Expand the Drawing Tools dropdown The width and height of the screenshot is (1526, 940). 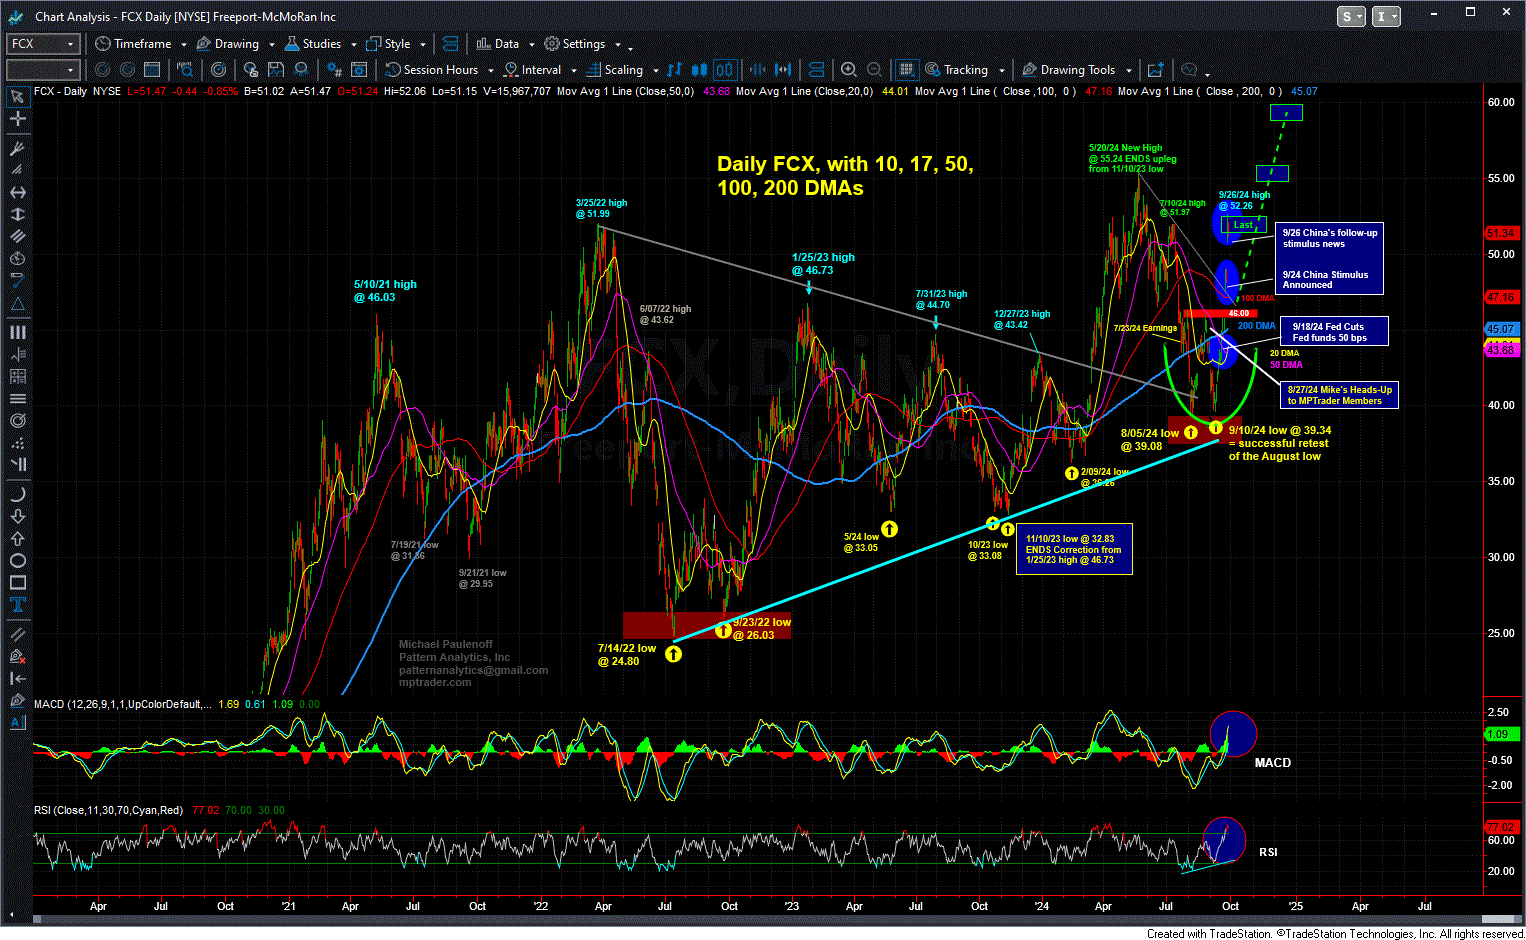click(1129, 71)
